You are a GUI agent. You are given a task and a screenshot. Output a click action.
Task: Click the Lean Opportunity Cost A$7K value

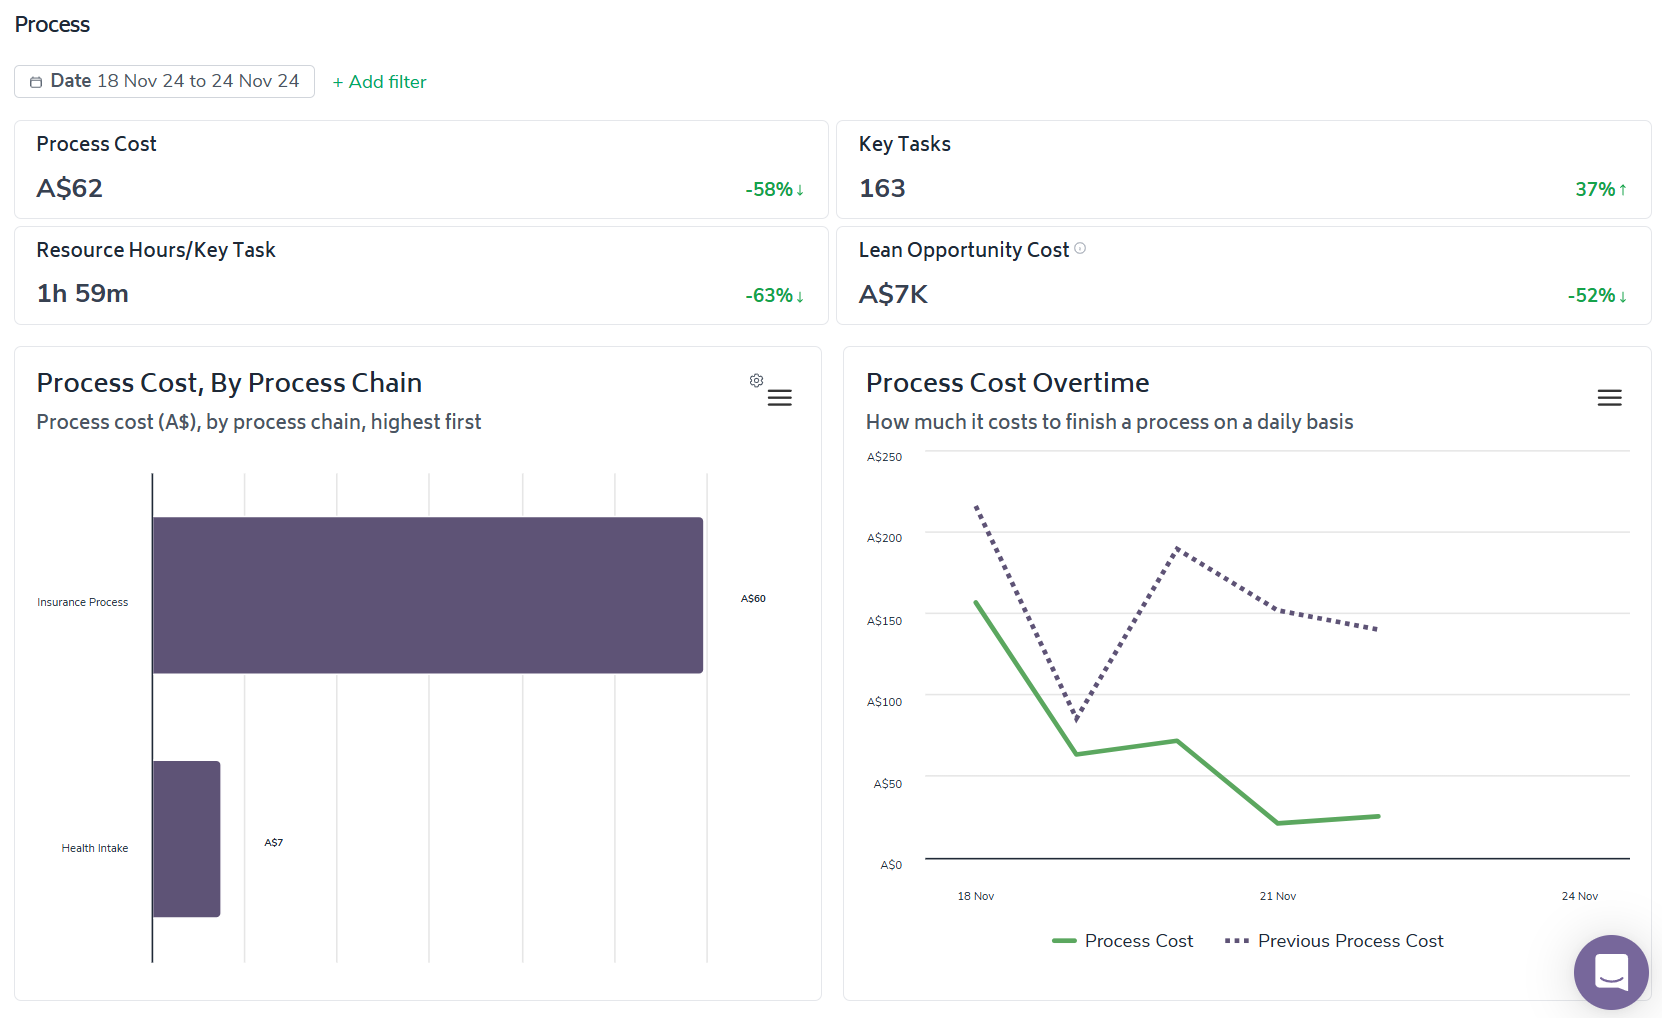893,294
